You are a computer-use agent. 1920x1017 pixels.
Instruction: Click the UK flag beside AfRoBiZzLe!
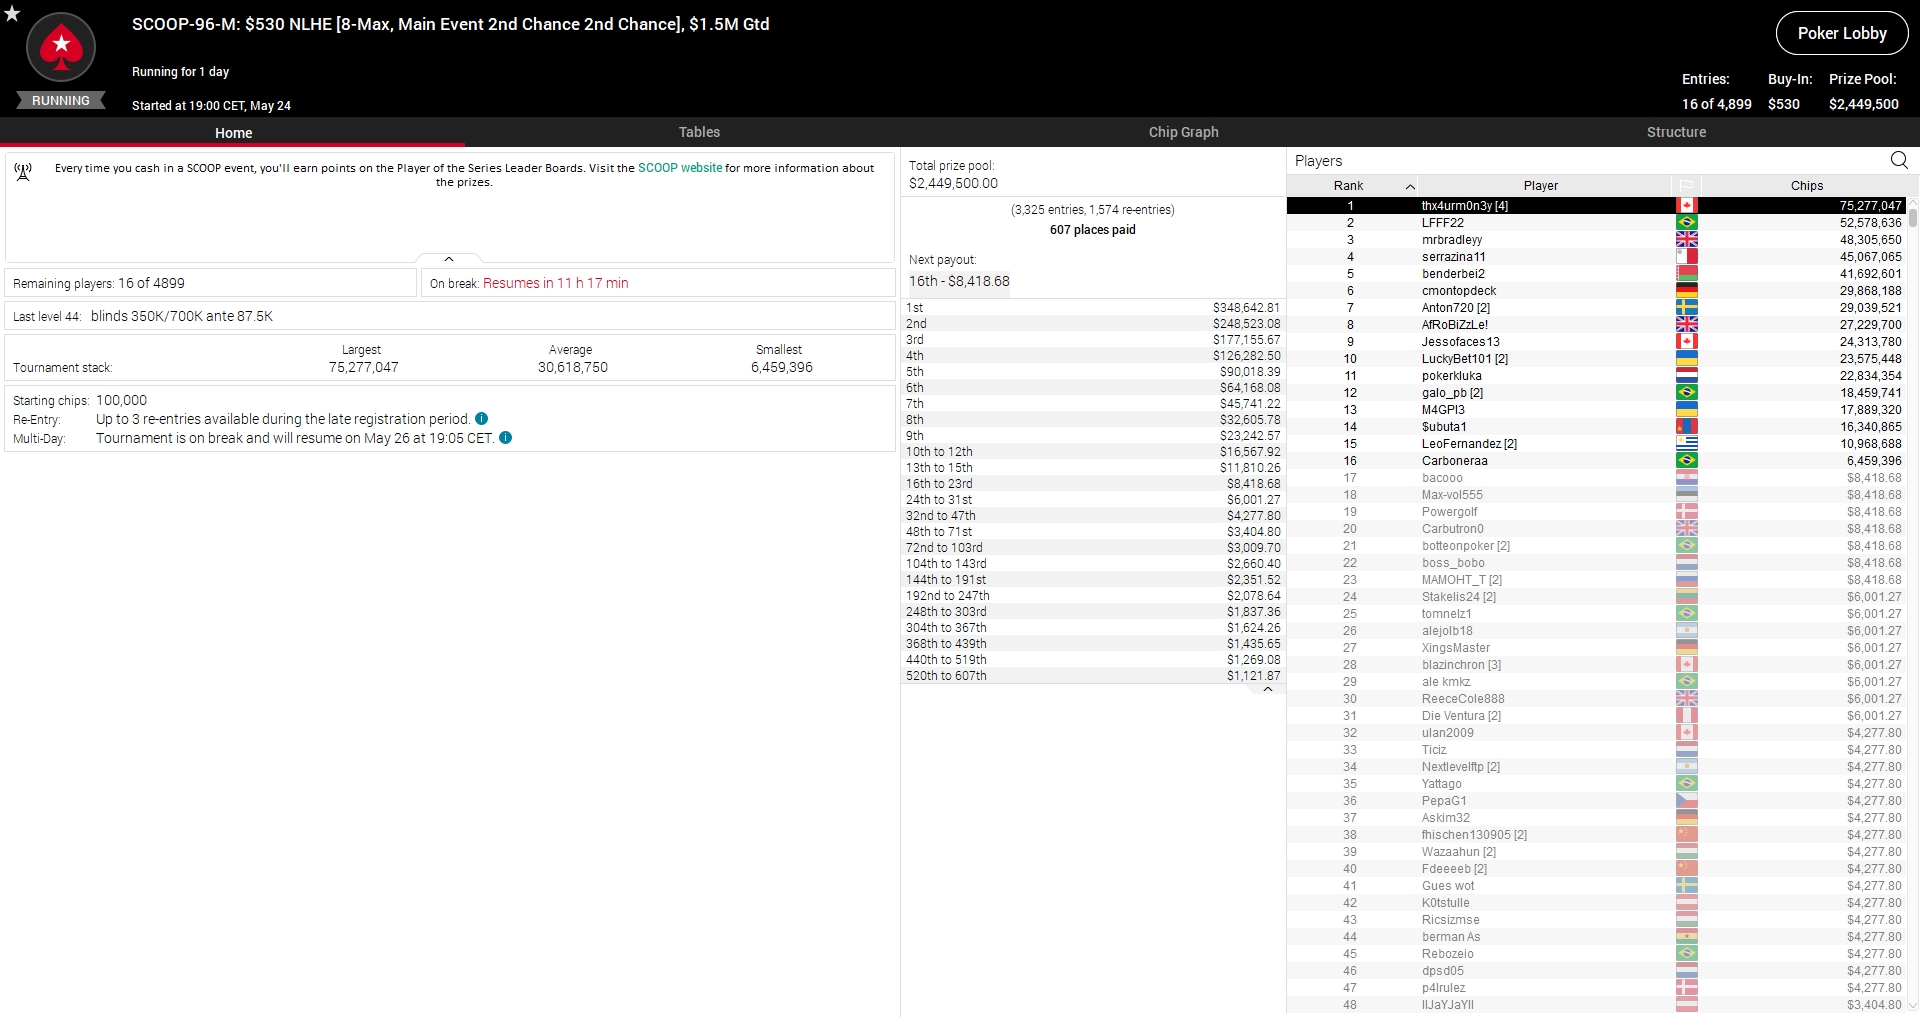point(1687,325)
